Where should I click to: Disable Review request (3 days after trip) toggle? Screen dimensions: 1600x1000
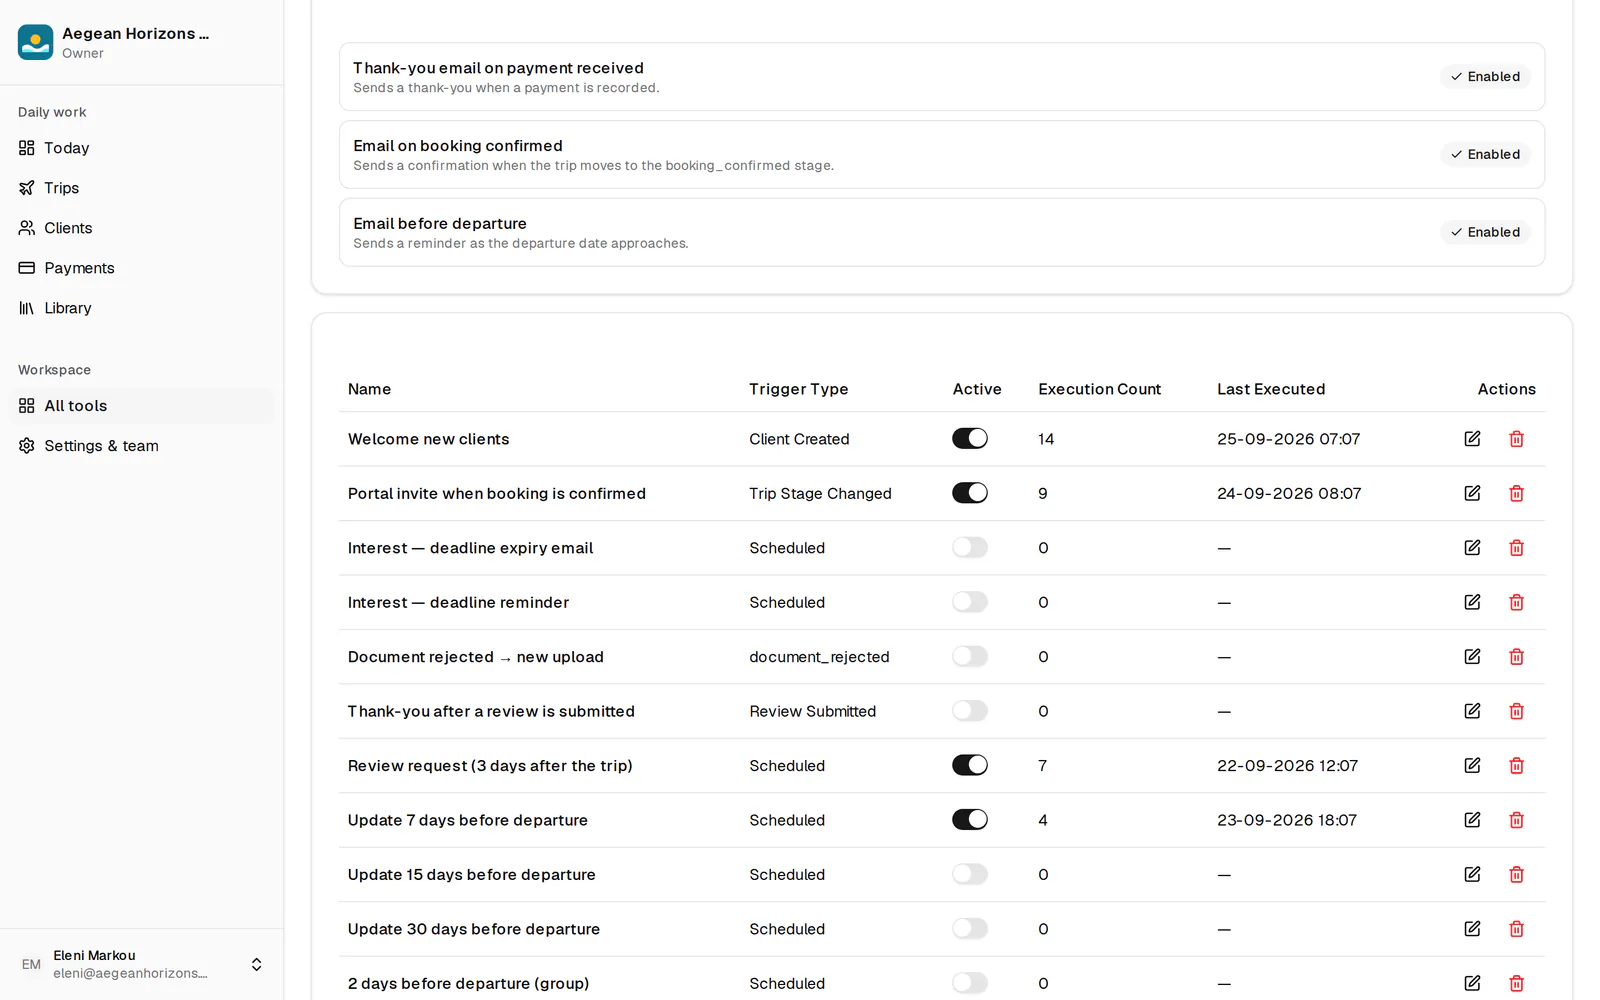pyautogui.click(x=970, y=766)
